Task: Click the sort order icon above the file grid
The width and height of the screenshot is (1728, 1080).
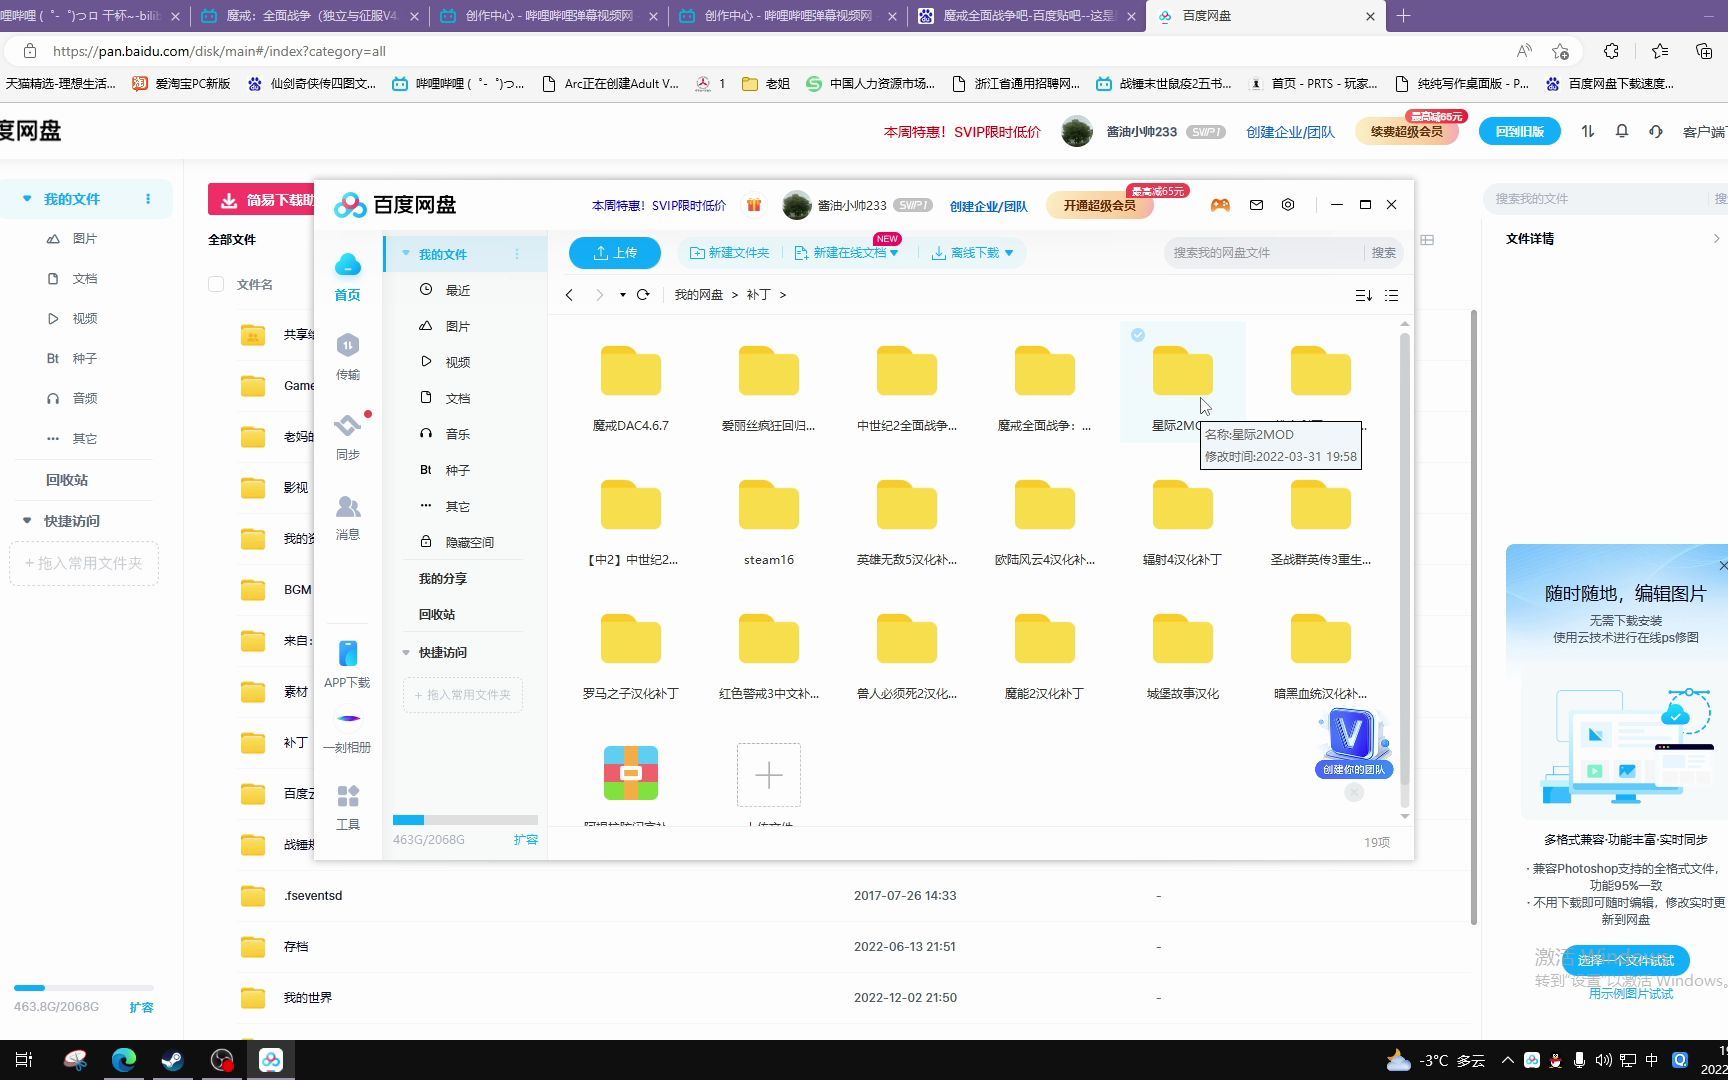Action: pyautogui.click(x=1363, y=295)
